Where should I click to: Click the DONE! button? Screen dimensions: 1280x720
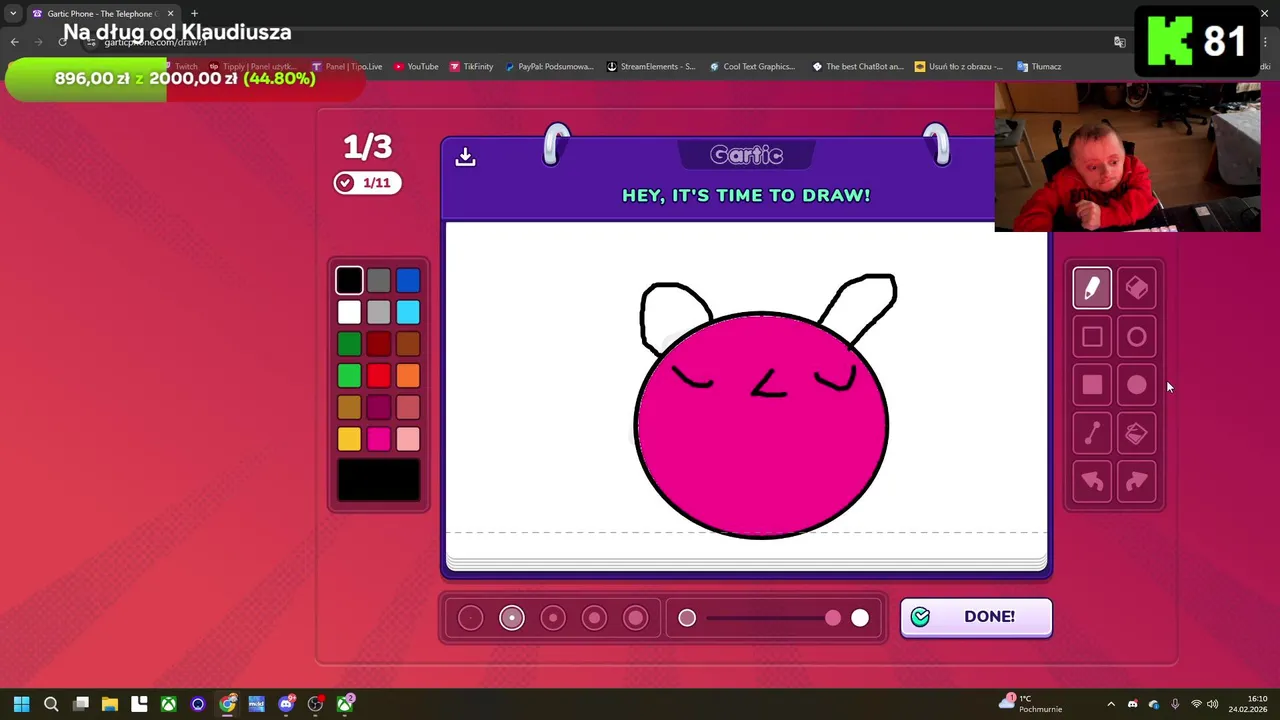976,617
